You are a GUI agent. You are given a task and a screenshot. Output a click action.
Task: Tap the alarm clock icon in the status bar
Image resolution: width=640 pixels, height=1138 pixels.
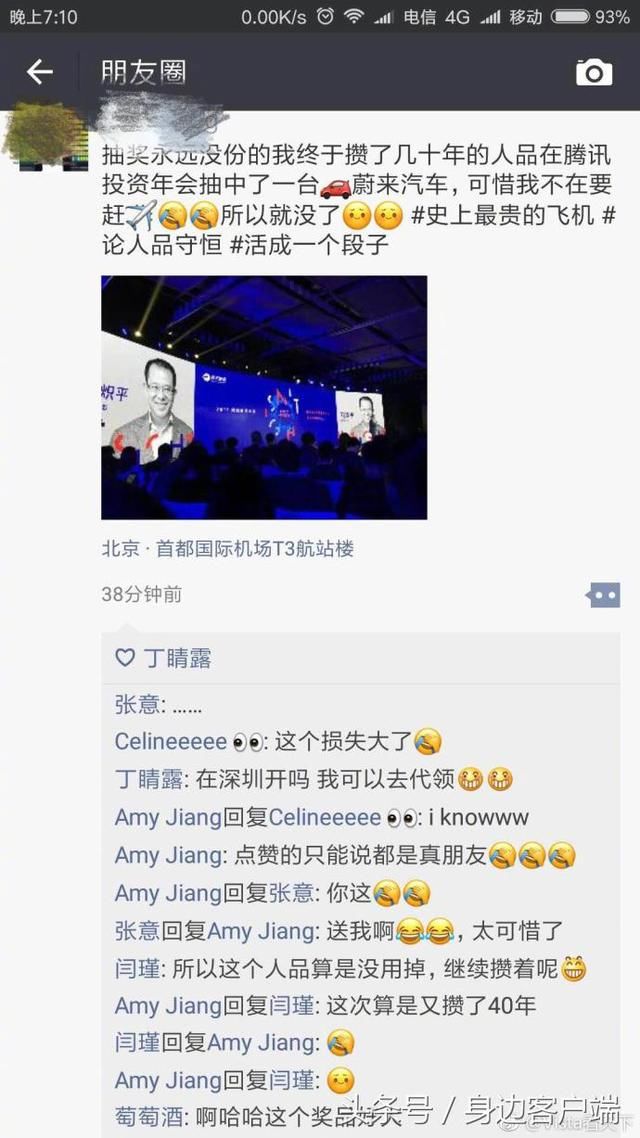[325, 16]
